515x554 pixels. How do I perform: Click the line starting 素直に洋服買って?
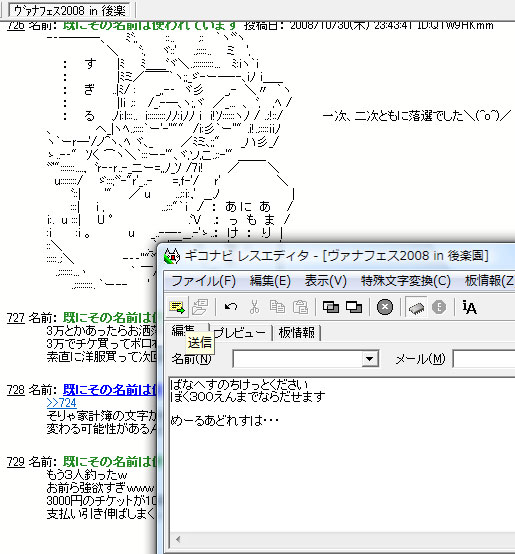point(101,357)
